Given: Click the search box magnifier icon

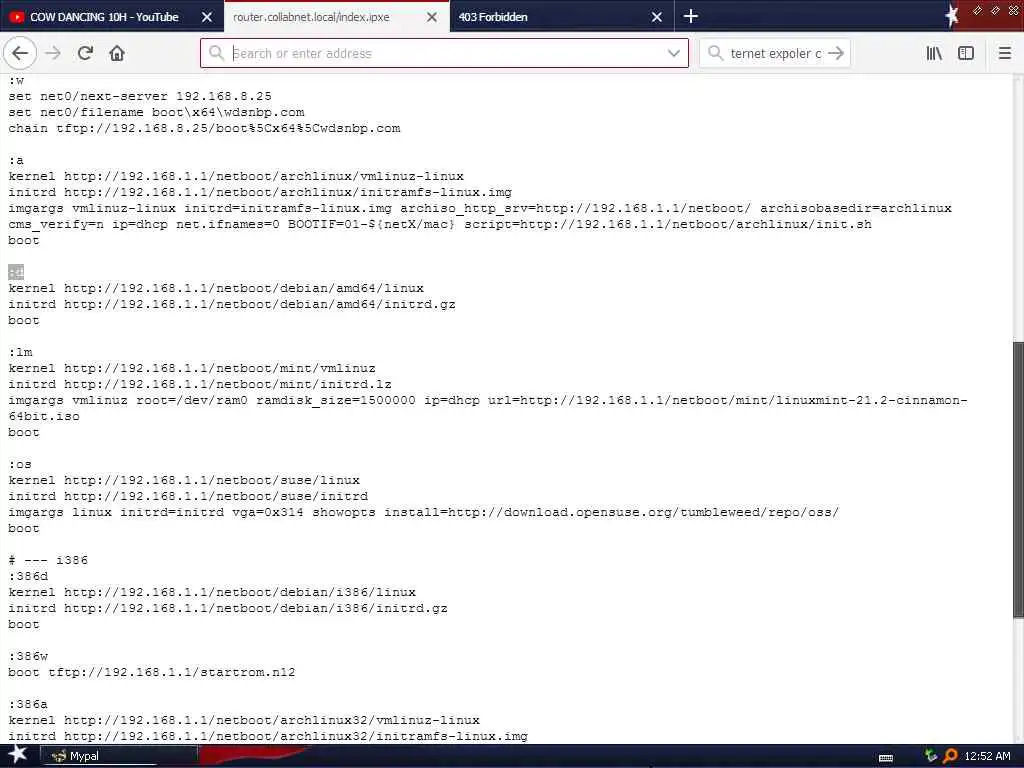Looking at the screenshot, I should click(x=716, y=53).
